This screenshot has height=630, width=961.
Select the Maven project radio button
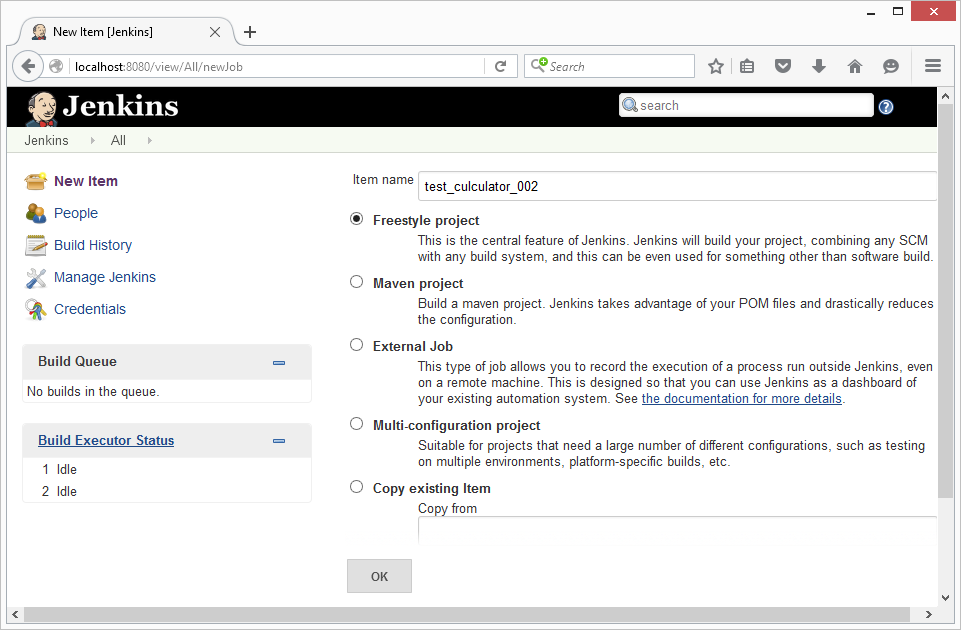point(356,282)
